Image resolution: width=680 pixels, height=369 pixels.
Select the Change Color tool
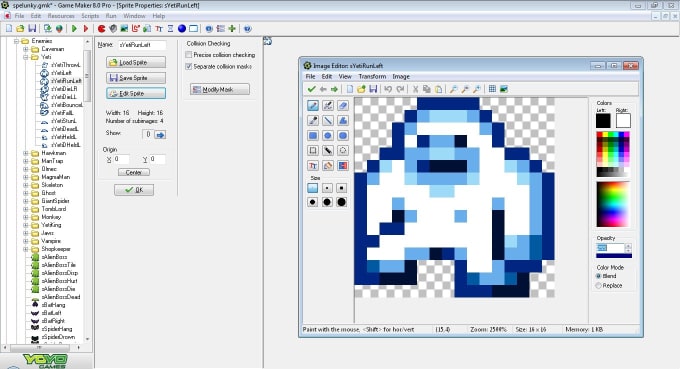[x=343, y=166]
